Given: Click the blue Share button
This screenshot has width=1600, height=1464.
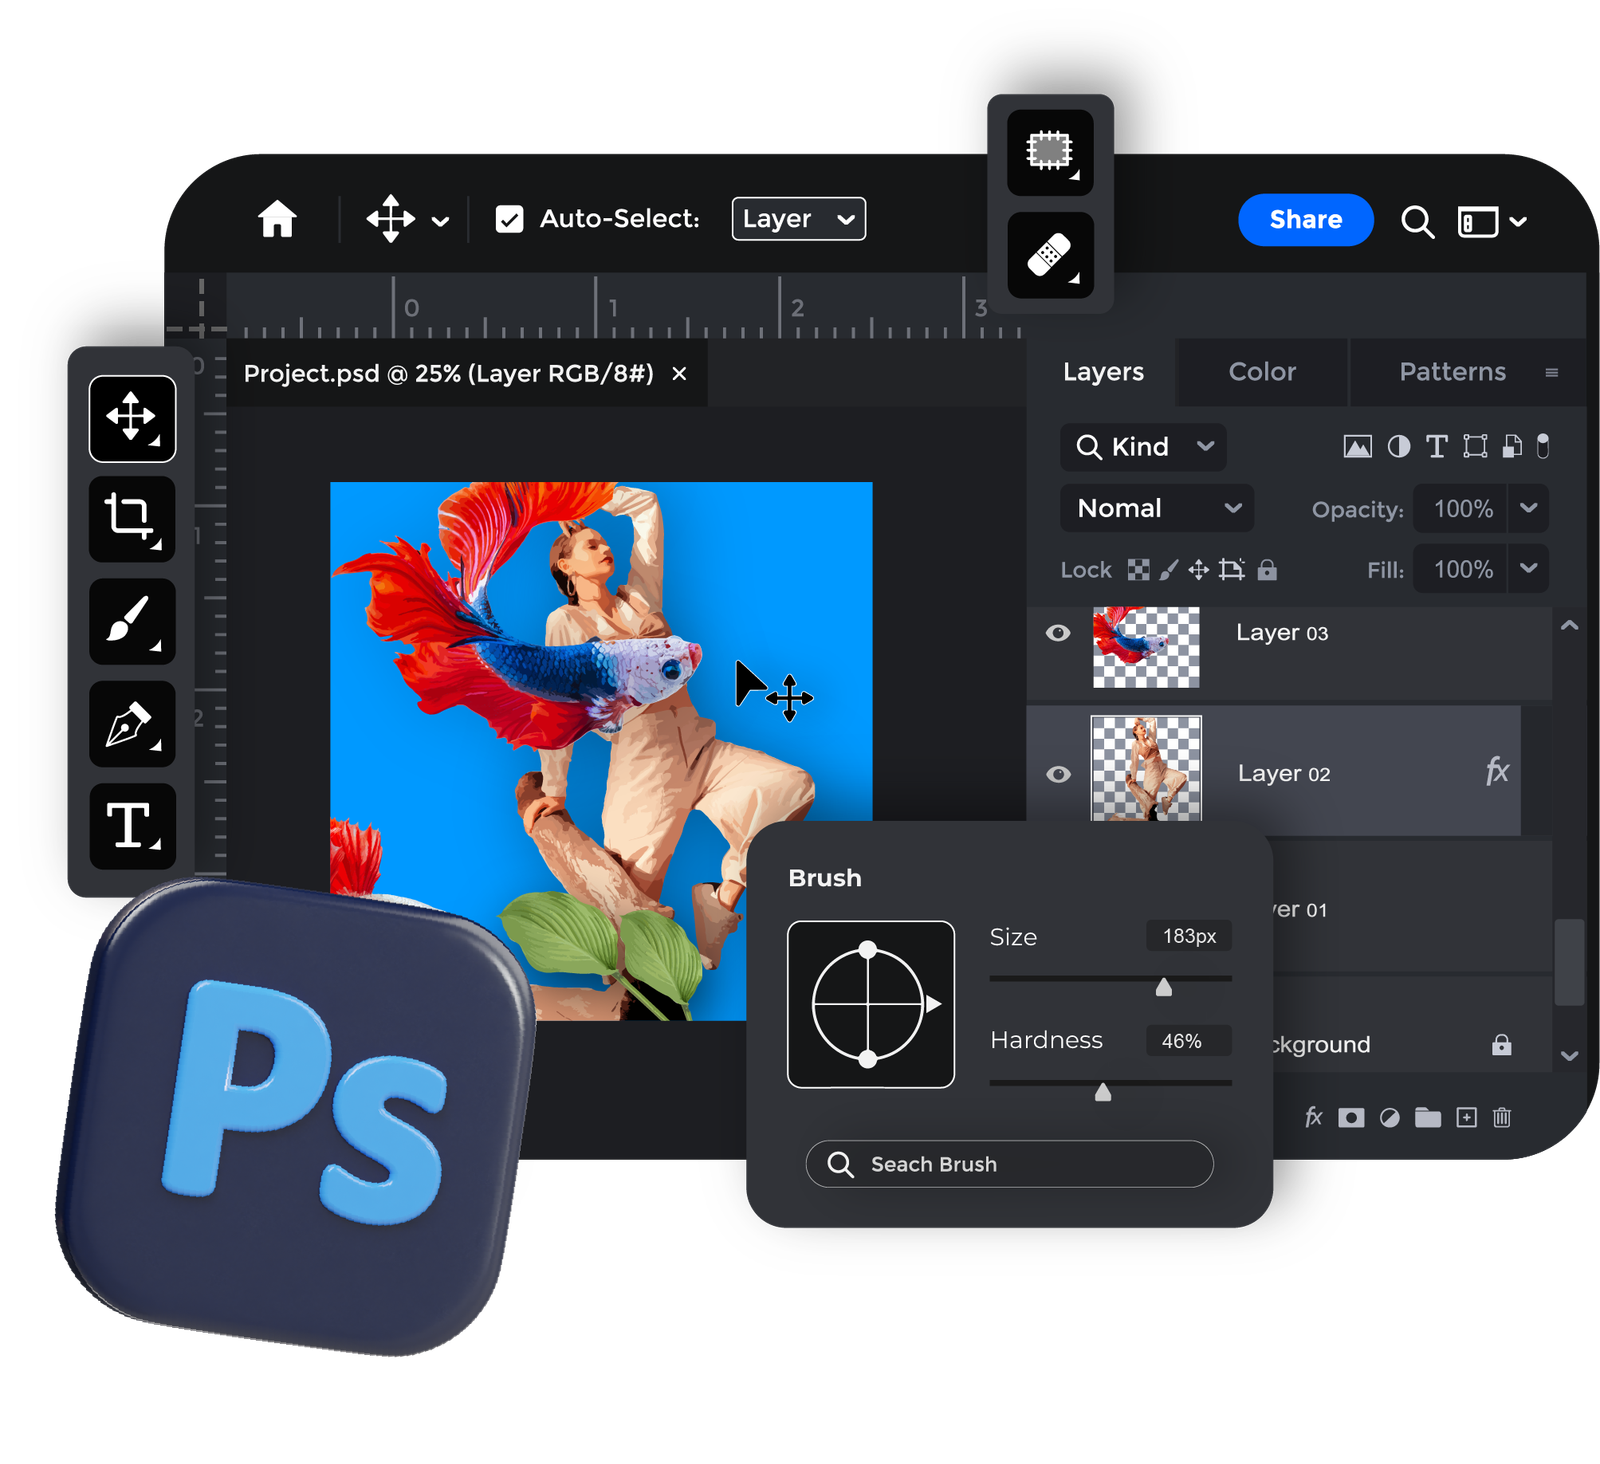Looking at the screenshot, I should pos(1306,220).
